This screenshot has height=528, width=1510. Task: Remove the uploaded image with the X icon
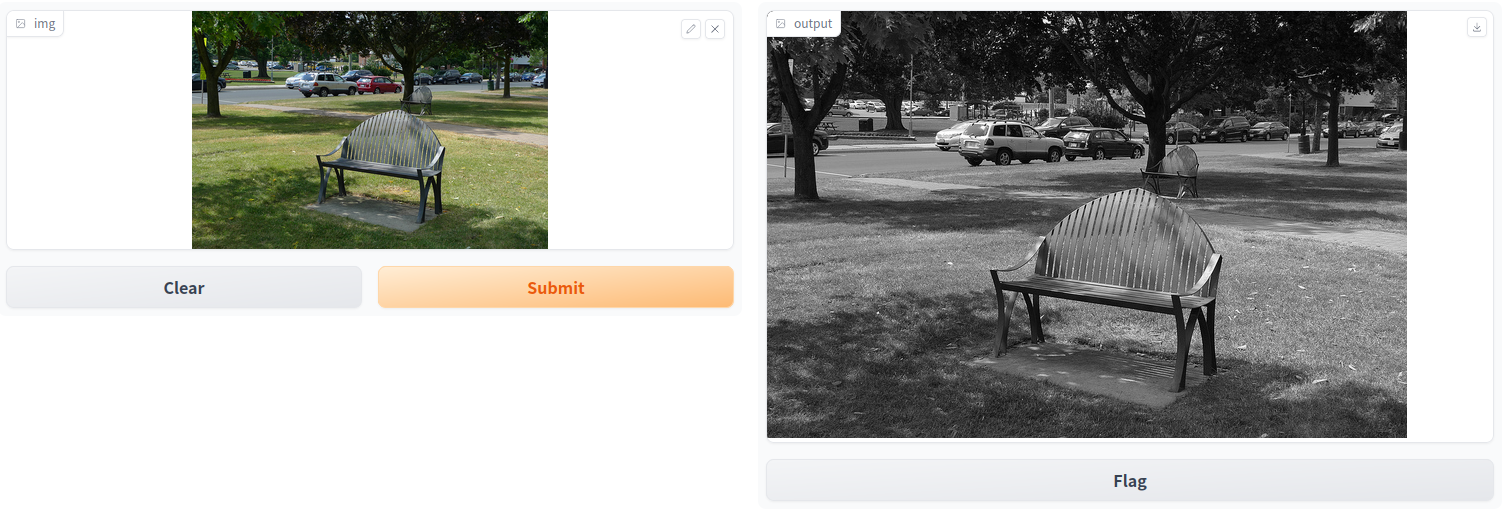click(715, 29)
